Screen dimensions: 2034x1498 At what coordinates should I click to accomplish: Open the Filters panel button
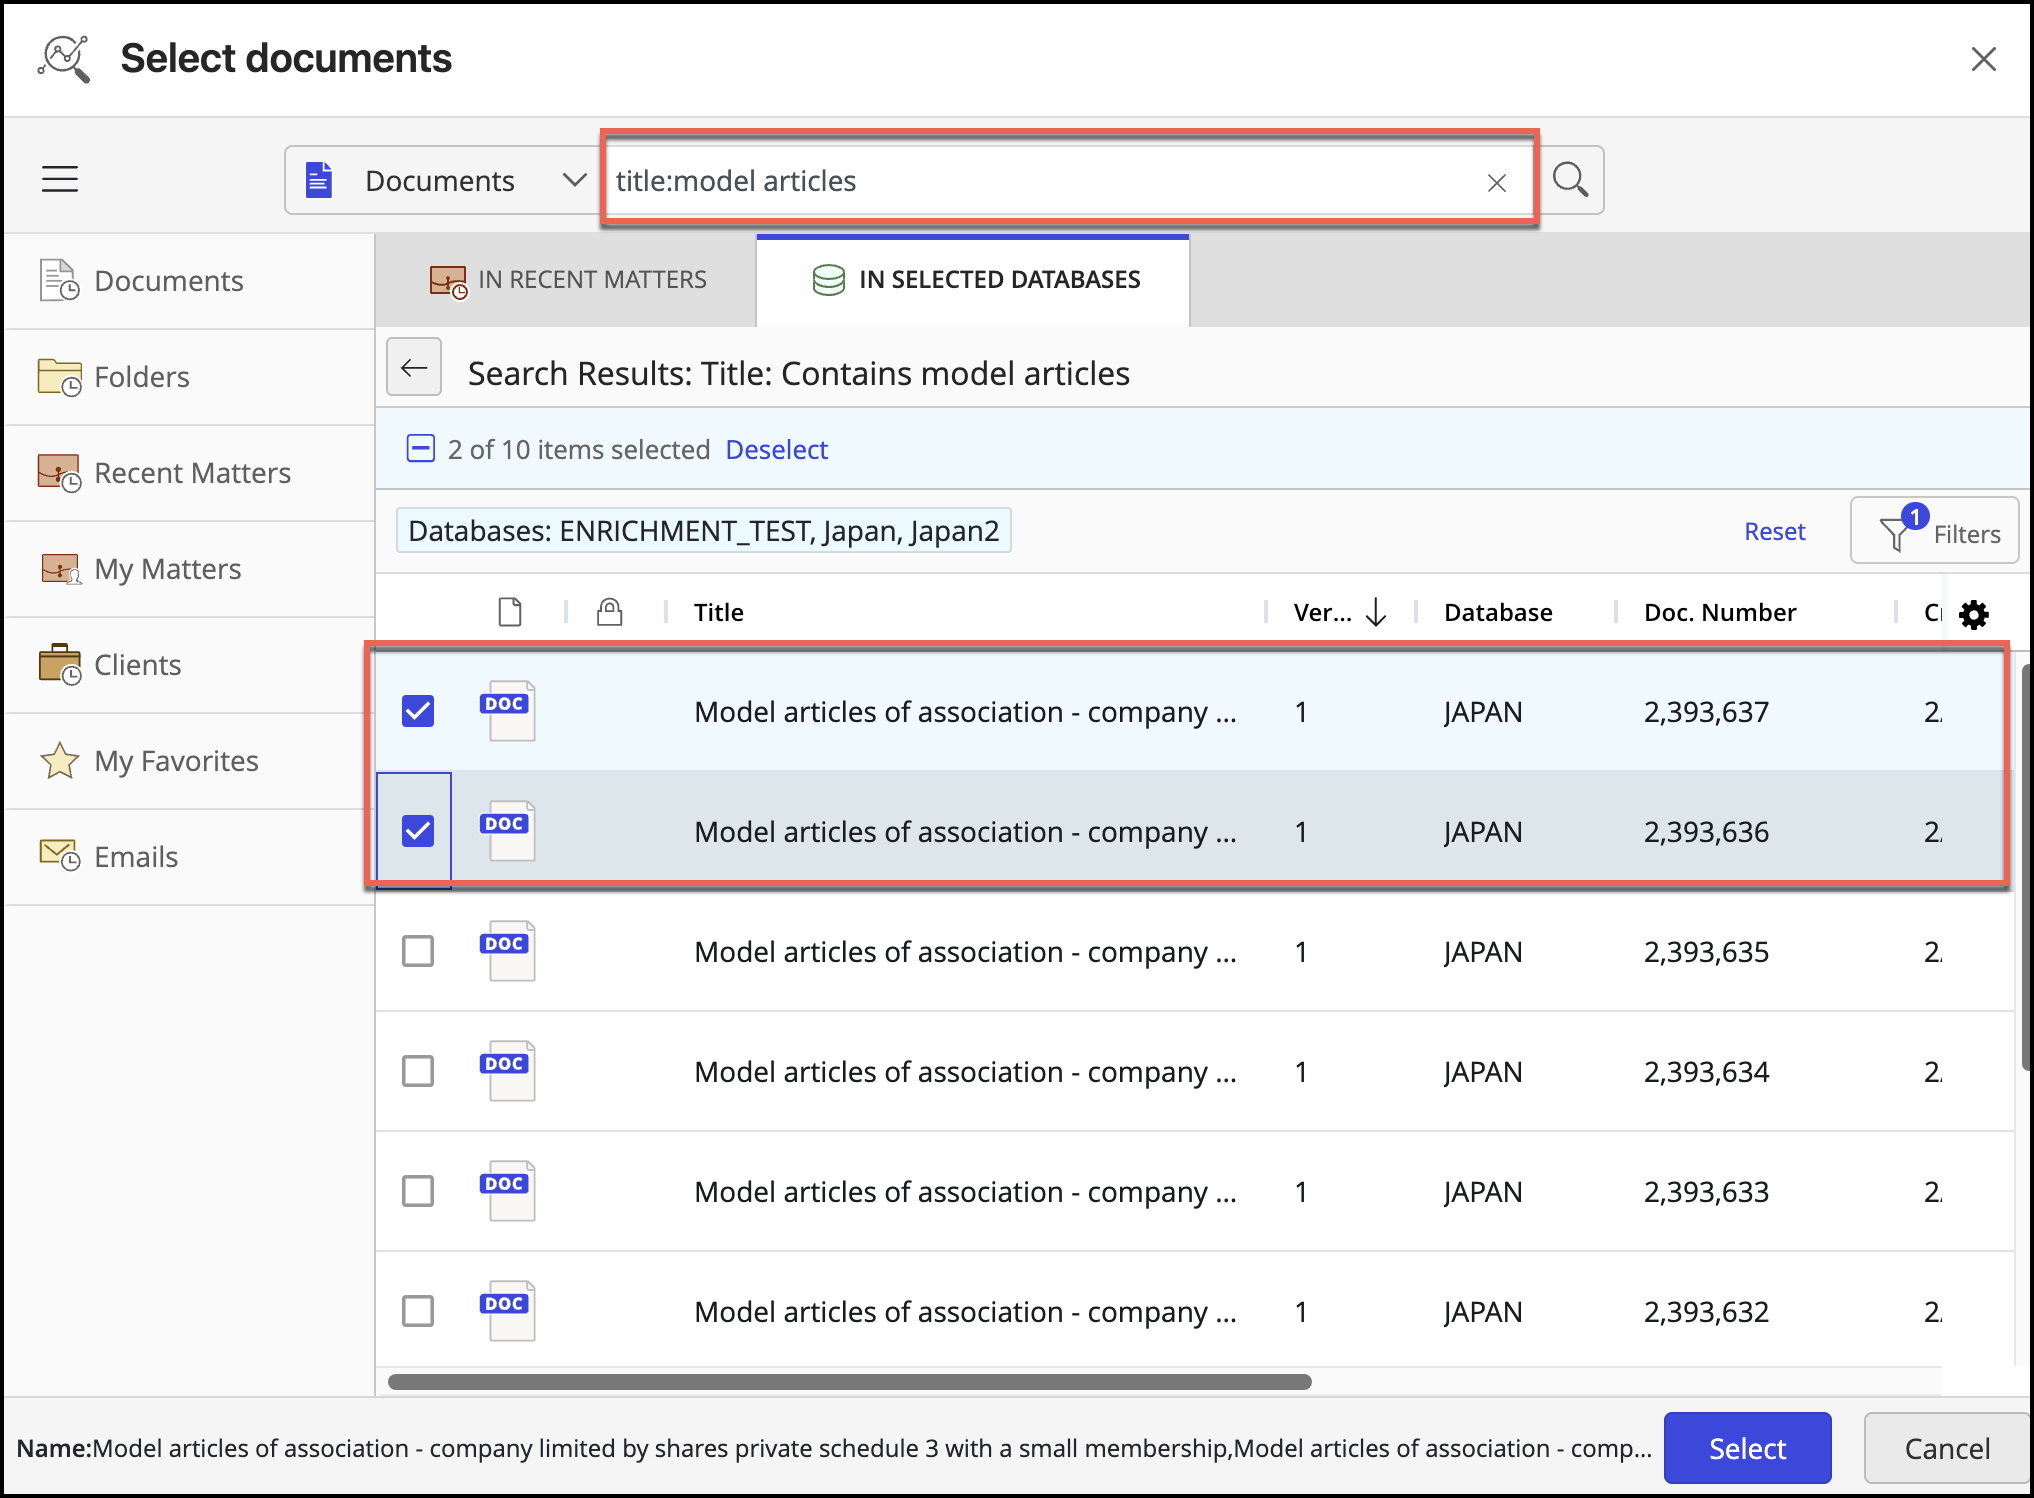point(1933,532)
